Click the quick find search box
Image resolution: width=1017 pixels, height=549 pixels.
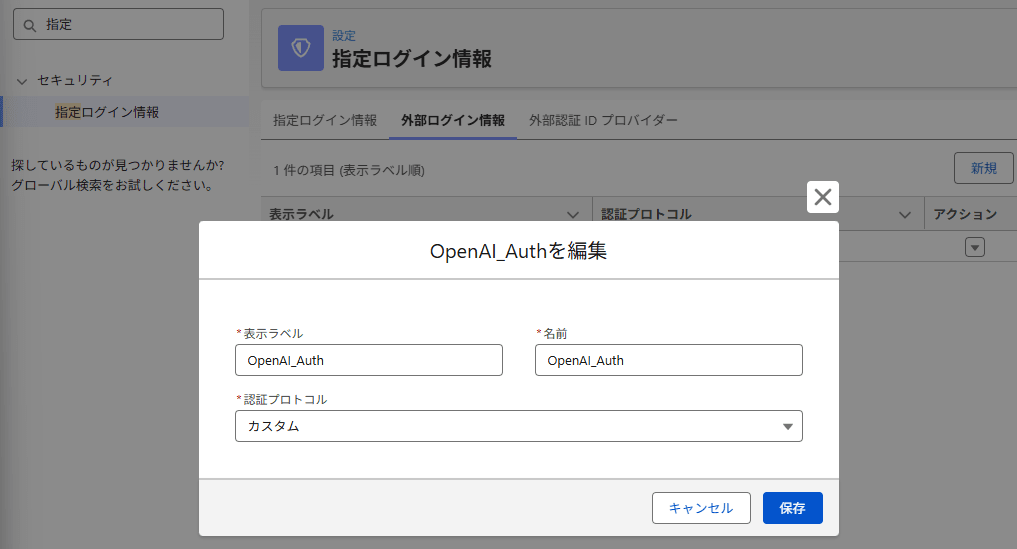point(119,25)
